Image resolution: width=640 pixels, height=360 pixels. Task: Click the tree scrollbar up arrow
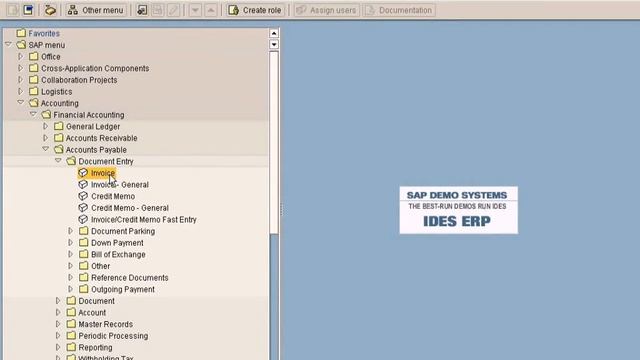[x=274, y=33]
